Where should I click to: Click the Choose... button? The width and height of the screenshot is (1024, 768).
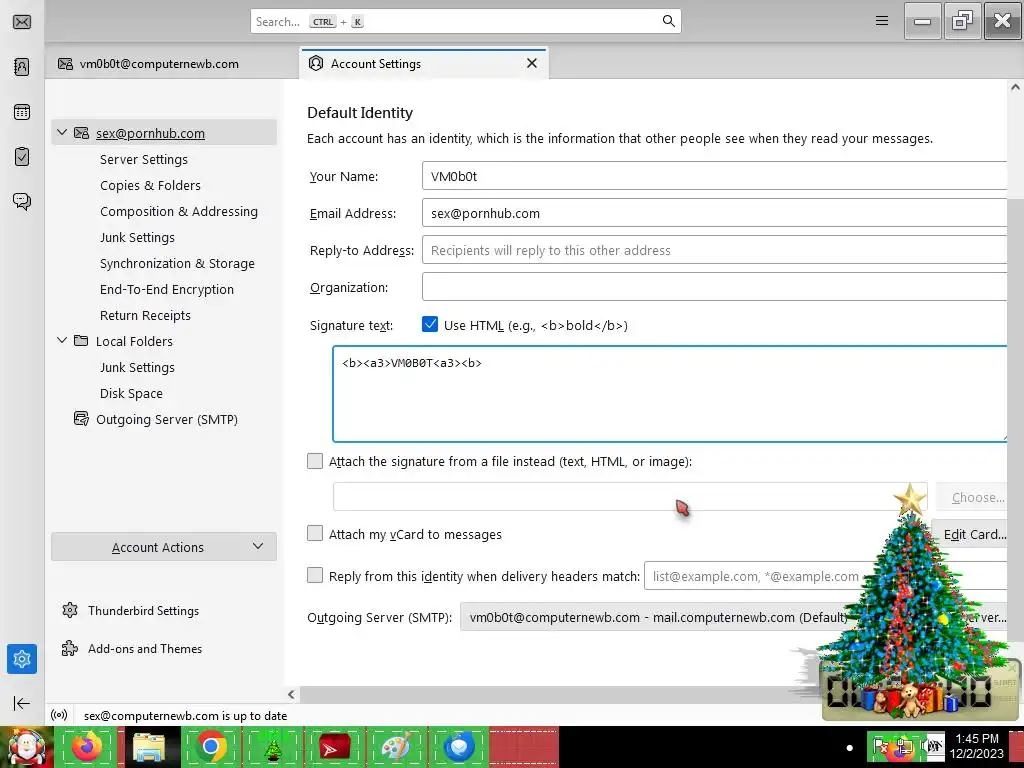tap(972, 497)
